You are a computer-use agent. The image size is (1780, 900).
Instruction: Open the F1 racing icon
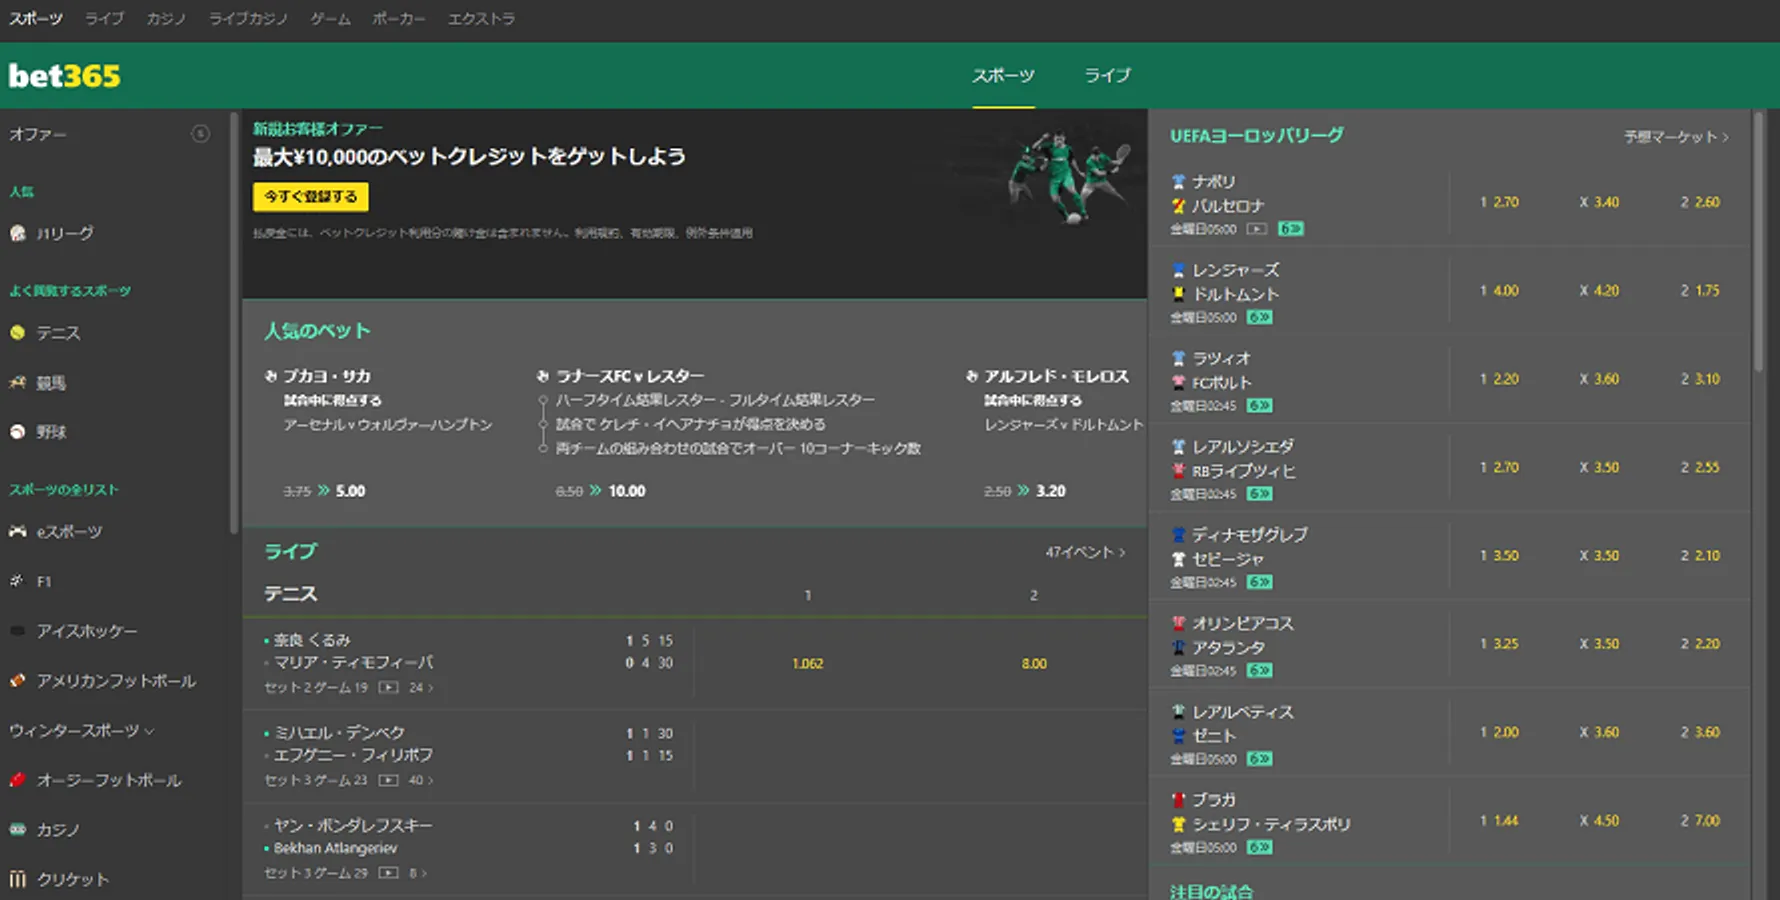tap(17, 581)
